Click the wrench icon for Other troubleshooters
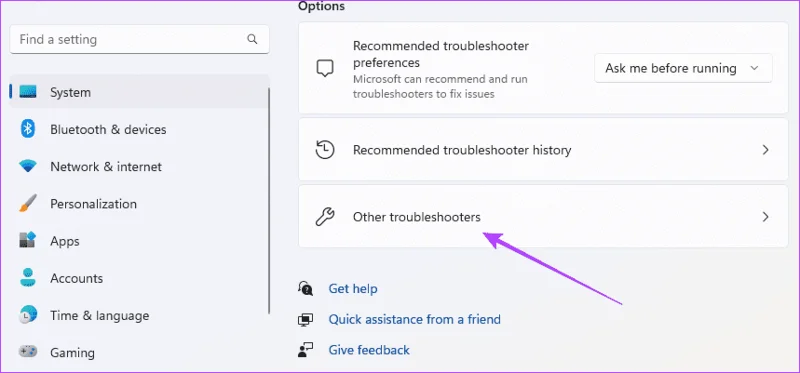 tap(325, 217)
